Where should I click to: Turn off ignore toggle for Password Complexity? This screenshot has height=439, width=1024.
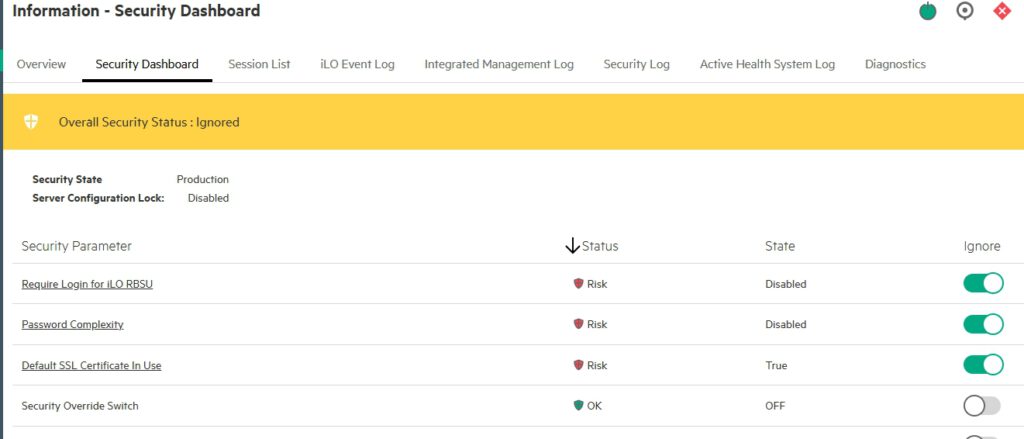click(x=982, y=324)
